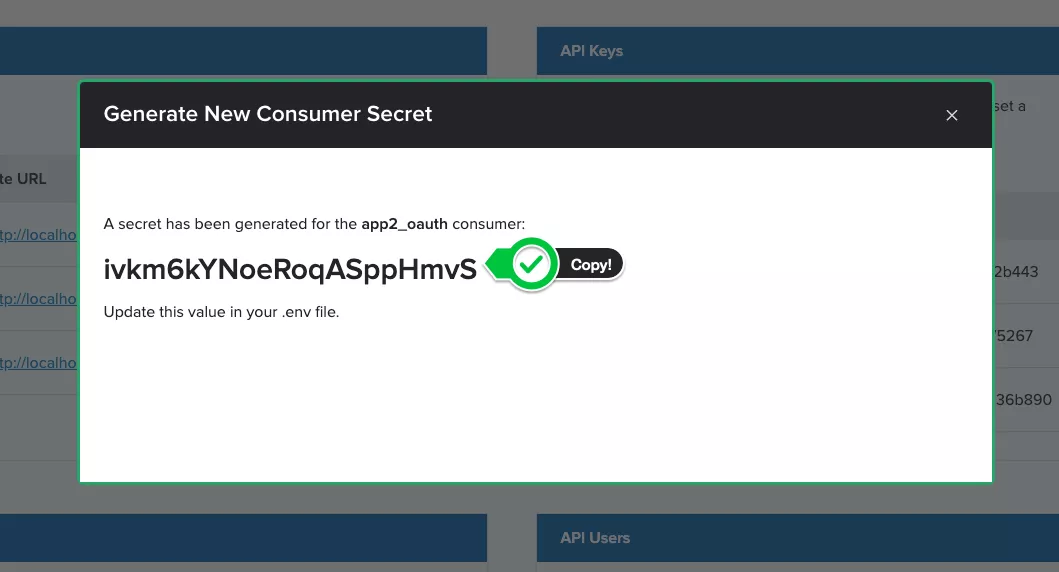Viewport: 1059px width, 572px height.
Task: Click the blue header bar at top left
Action: click(x=240, y=50)
